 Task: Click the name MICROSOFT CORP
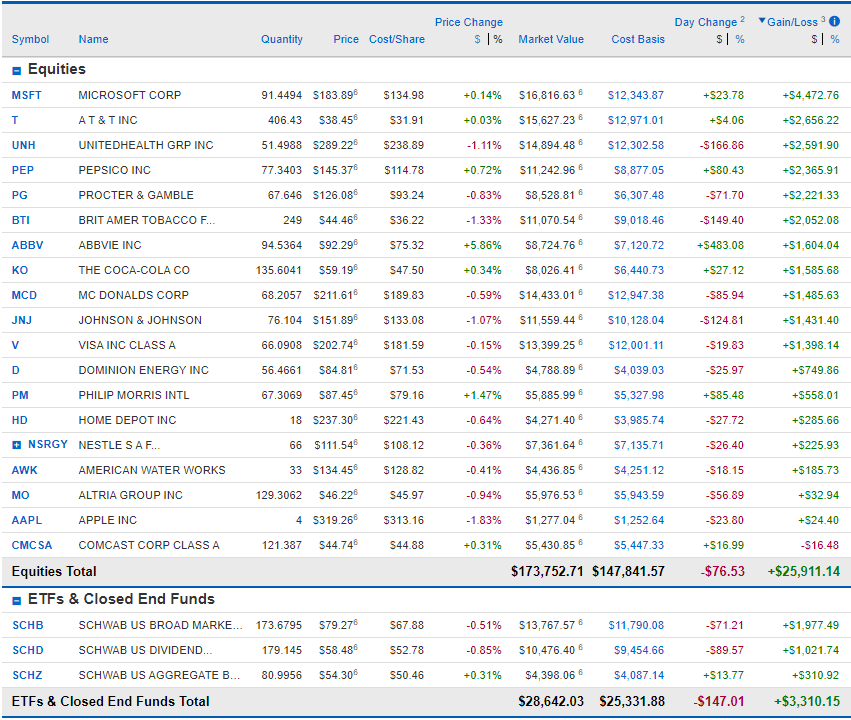pyautogui.click(x=130, y=95)
